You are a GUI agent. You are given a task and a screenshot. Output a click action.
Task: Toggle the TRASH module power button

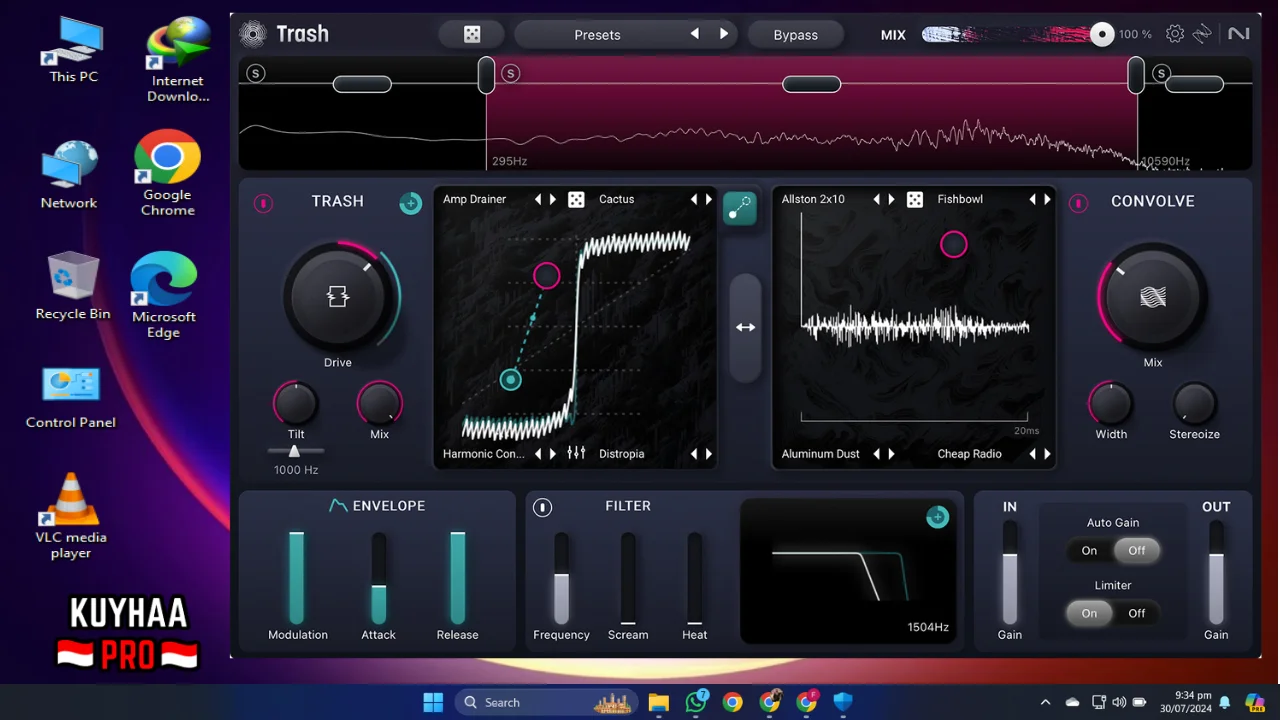pos(263,203)
